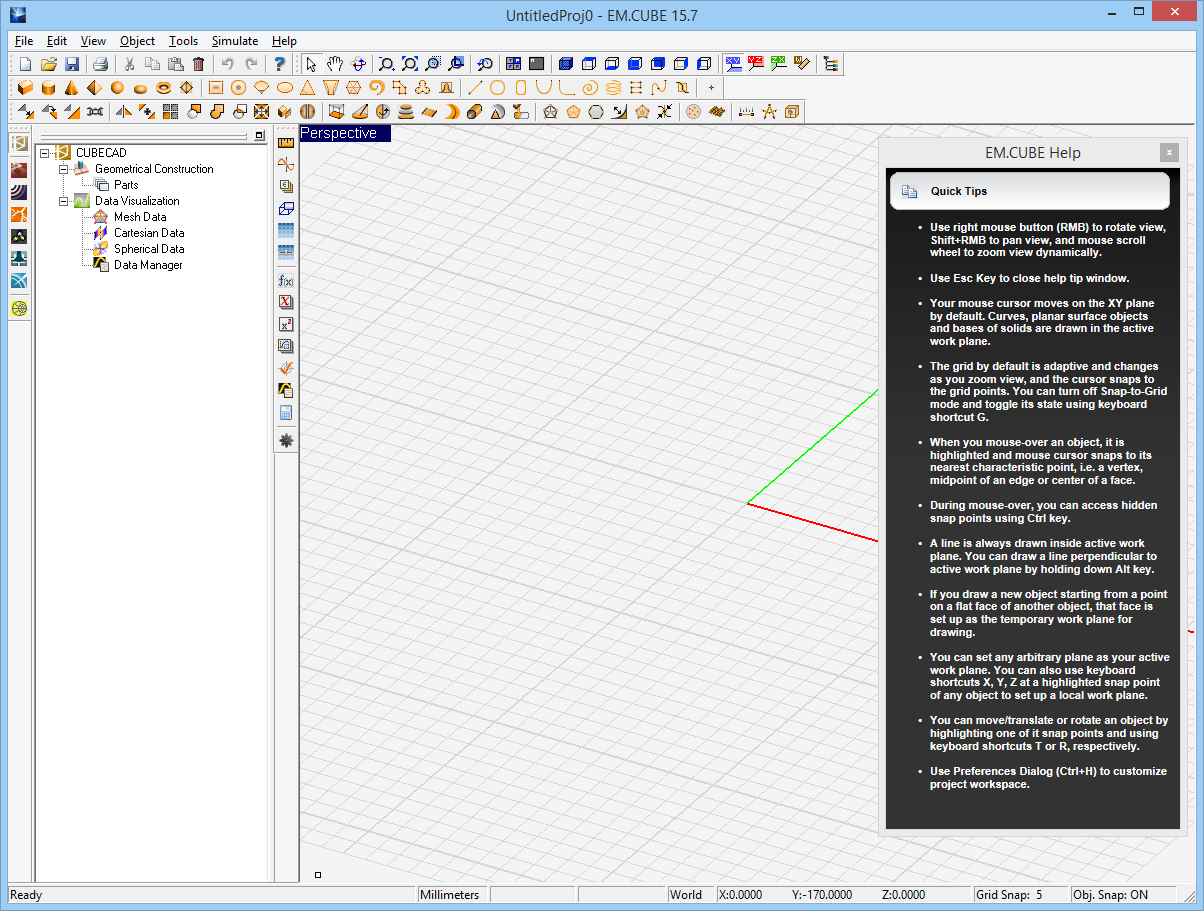Open the Simulate menu
Image resolution: width=1204 pixels, height=911 pixels.
click(234, 41)
